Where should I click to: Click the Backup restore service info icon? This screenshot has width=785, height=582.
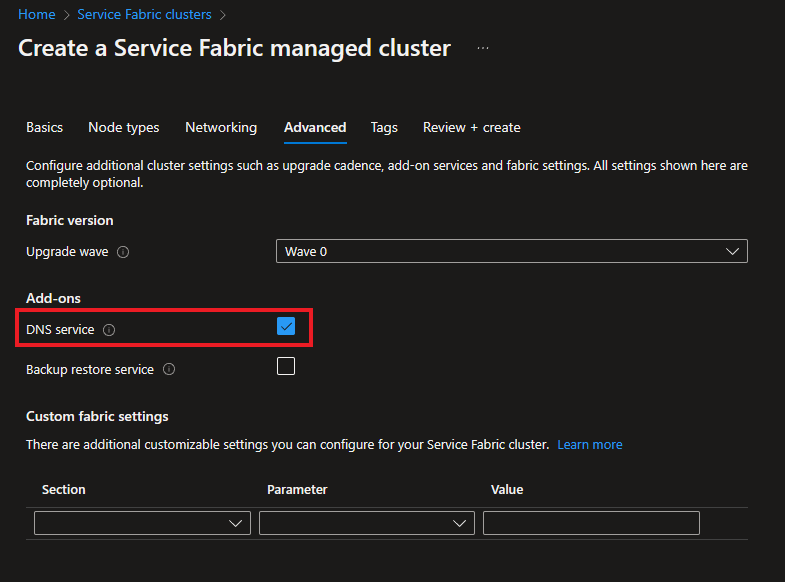coord(169,370)
